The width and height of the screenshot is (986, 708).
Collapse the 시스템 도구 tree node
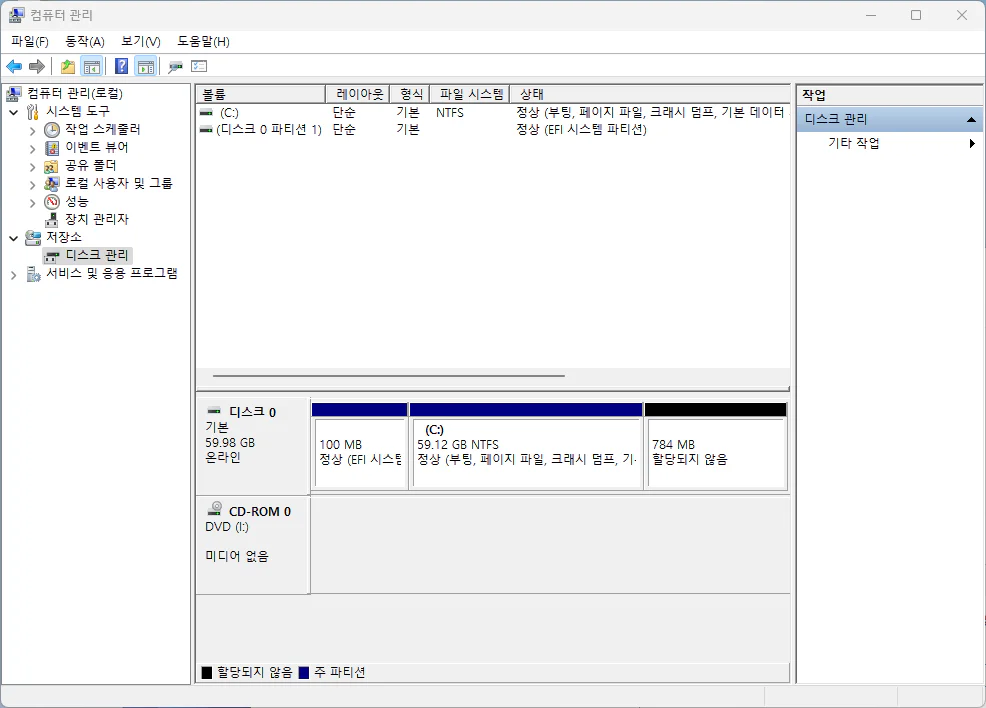coord(13,112)
